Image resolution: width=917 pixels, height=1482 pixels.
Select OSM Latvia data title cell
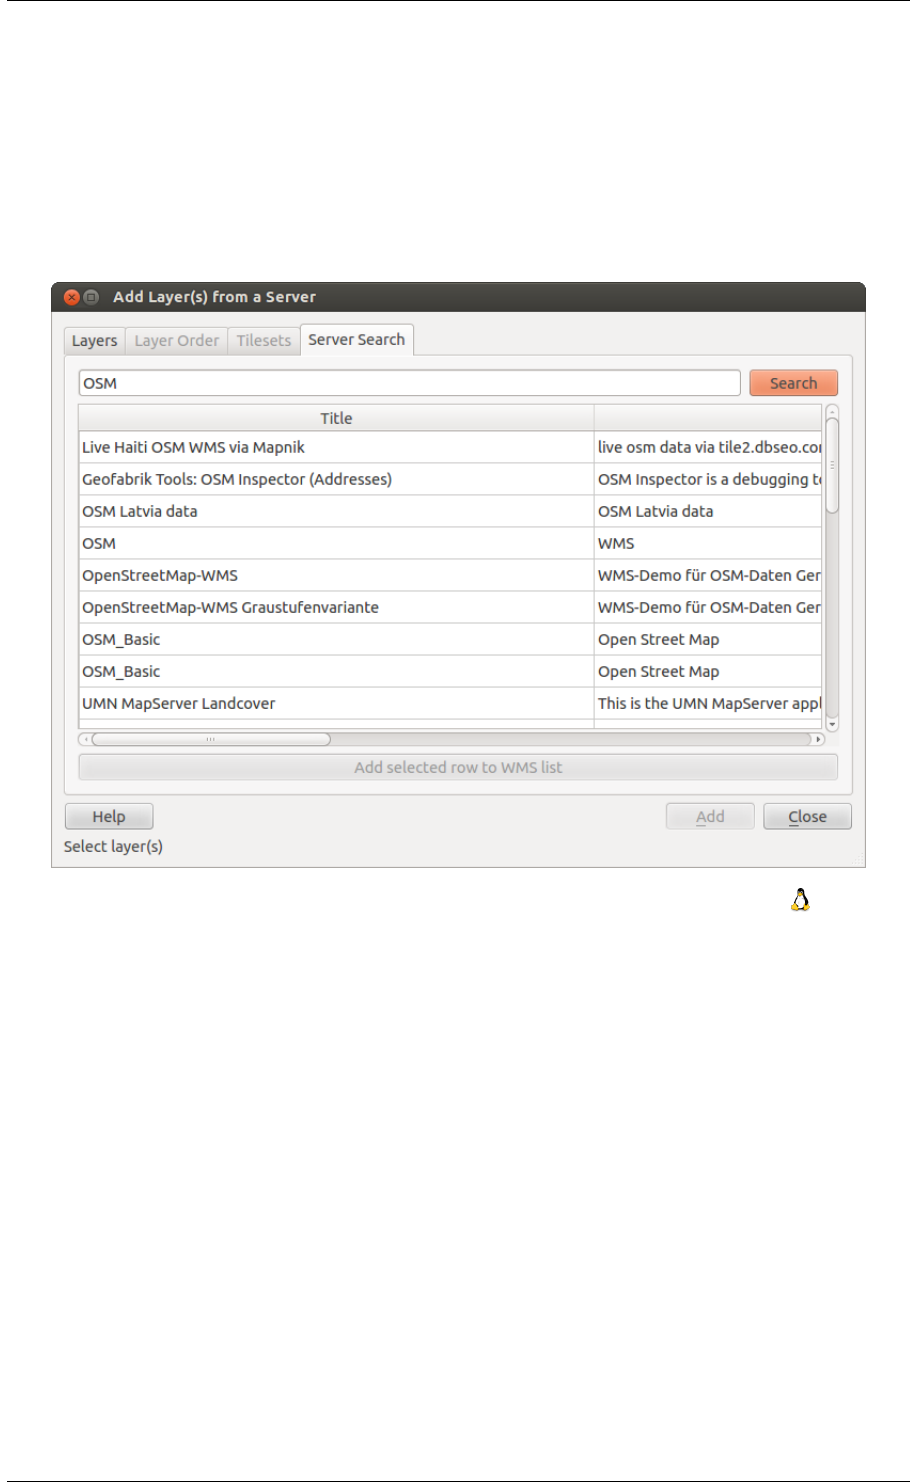click(x=336, y=511)
